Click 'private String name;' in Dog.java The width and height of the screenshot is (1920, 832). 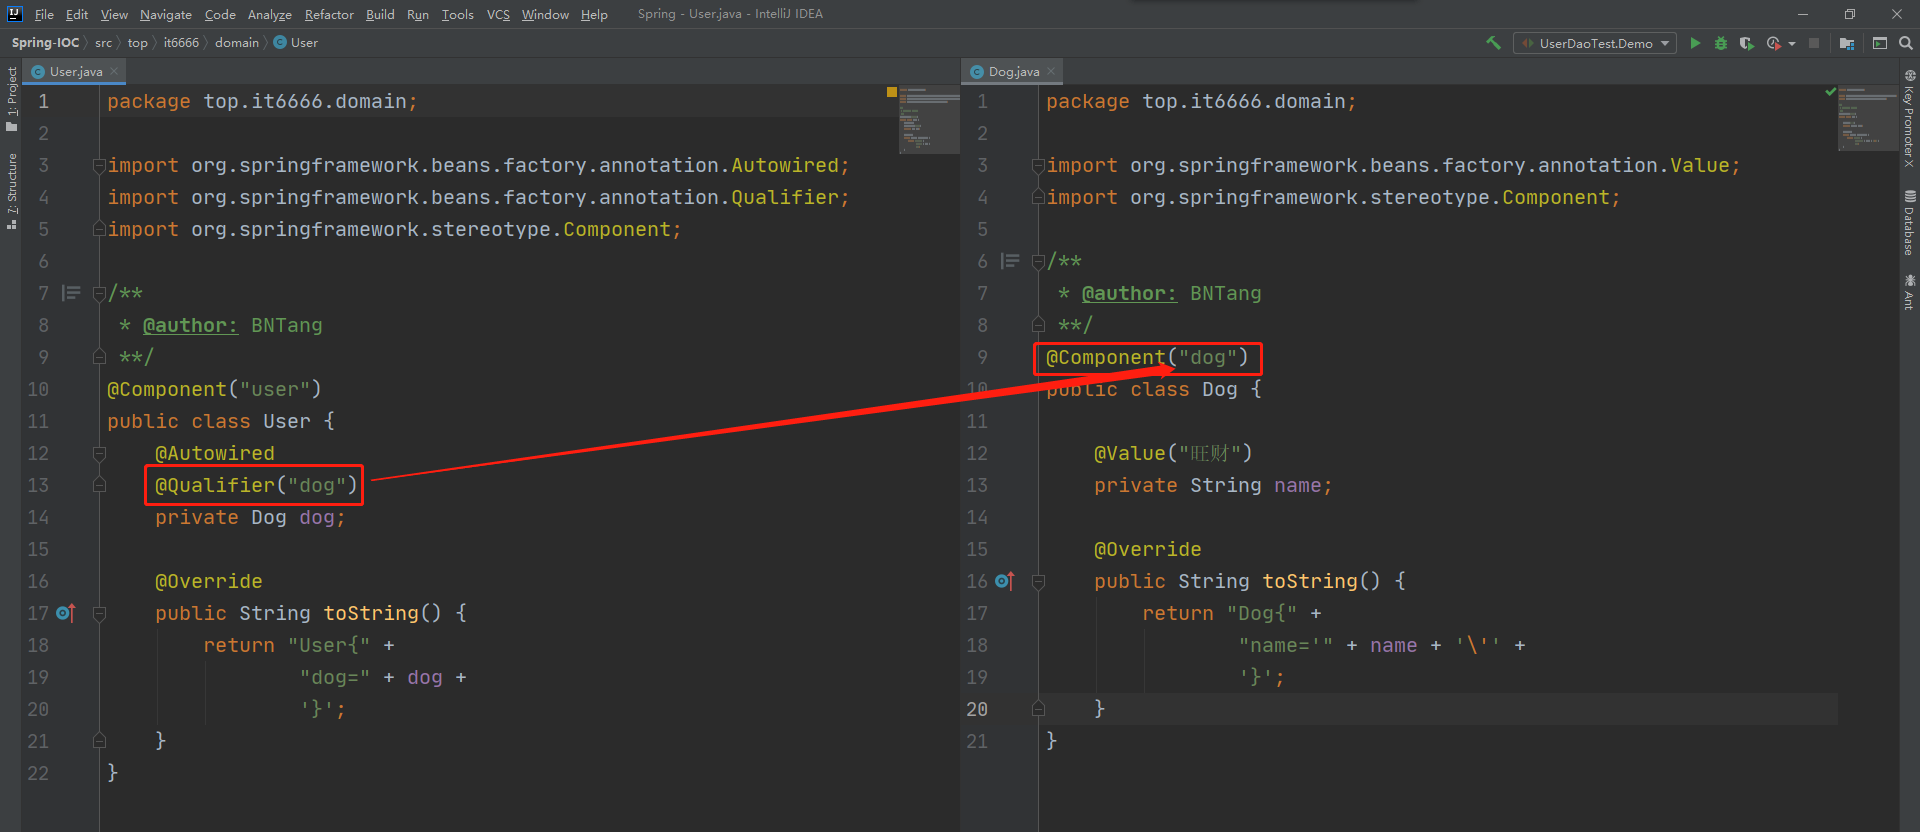(1213, 485)
